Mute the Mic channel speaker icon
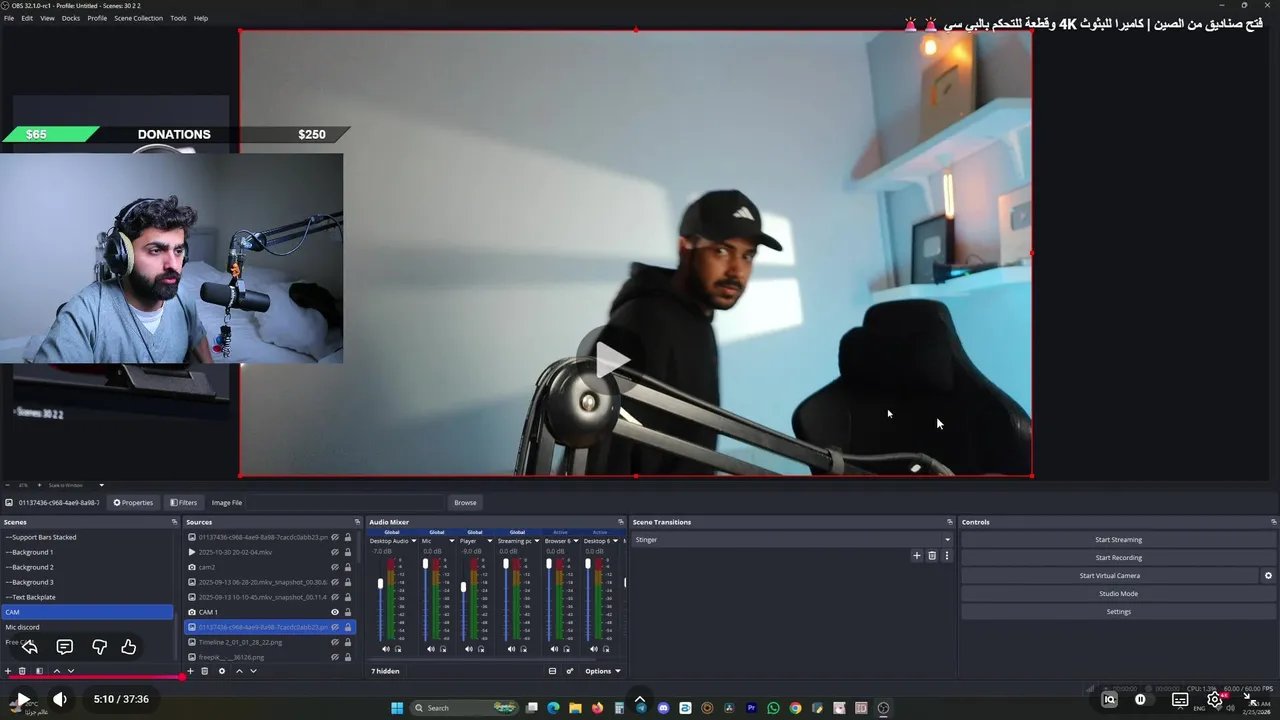Screen dimensions: 1280x720 point(431,649)
